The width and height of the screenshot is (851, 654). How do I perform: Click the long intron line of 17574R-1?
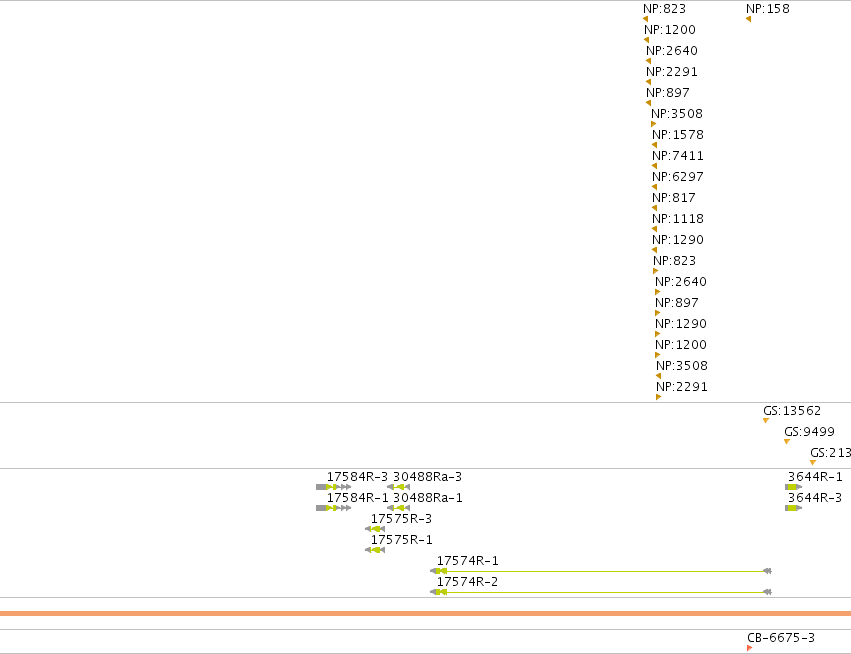605,572
